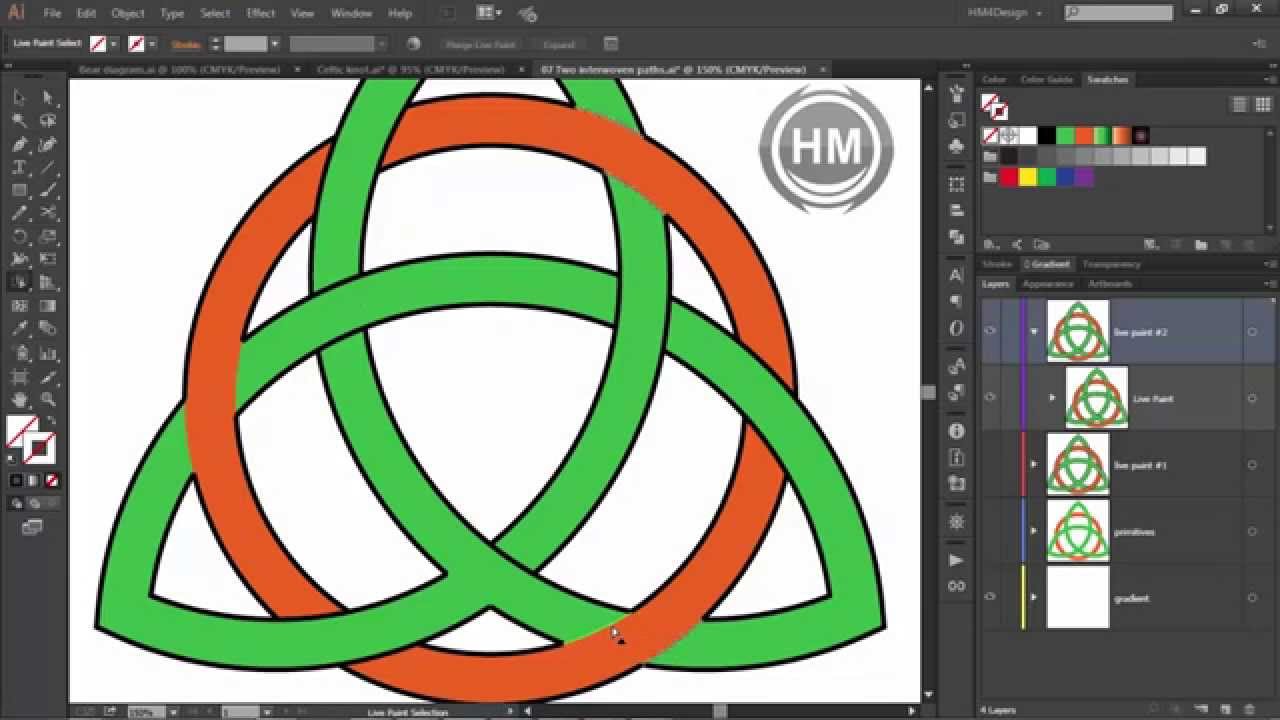Click the Merge Live Paint button
The width and height of the screenshot is (1280, 720).
[x=480, y=44]
